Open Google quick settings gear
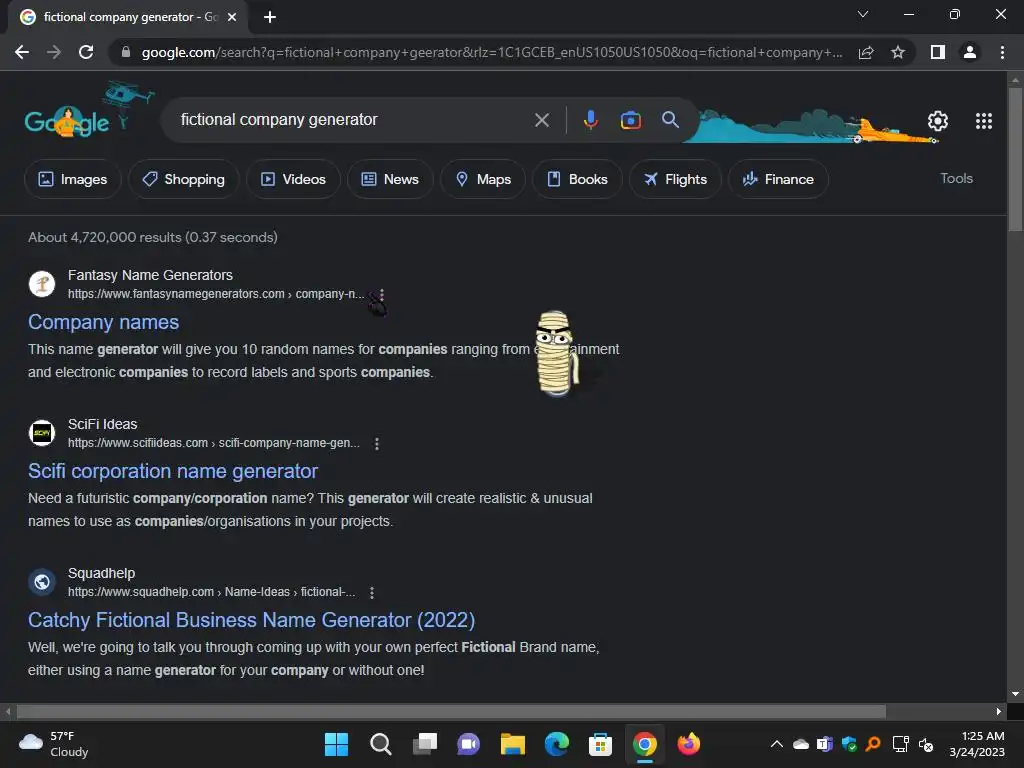The width and height of the screenshot is (1024, 768). [938, 121]
